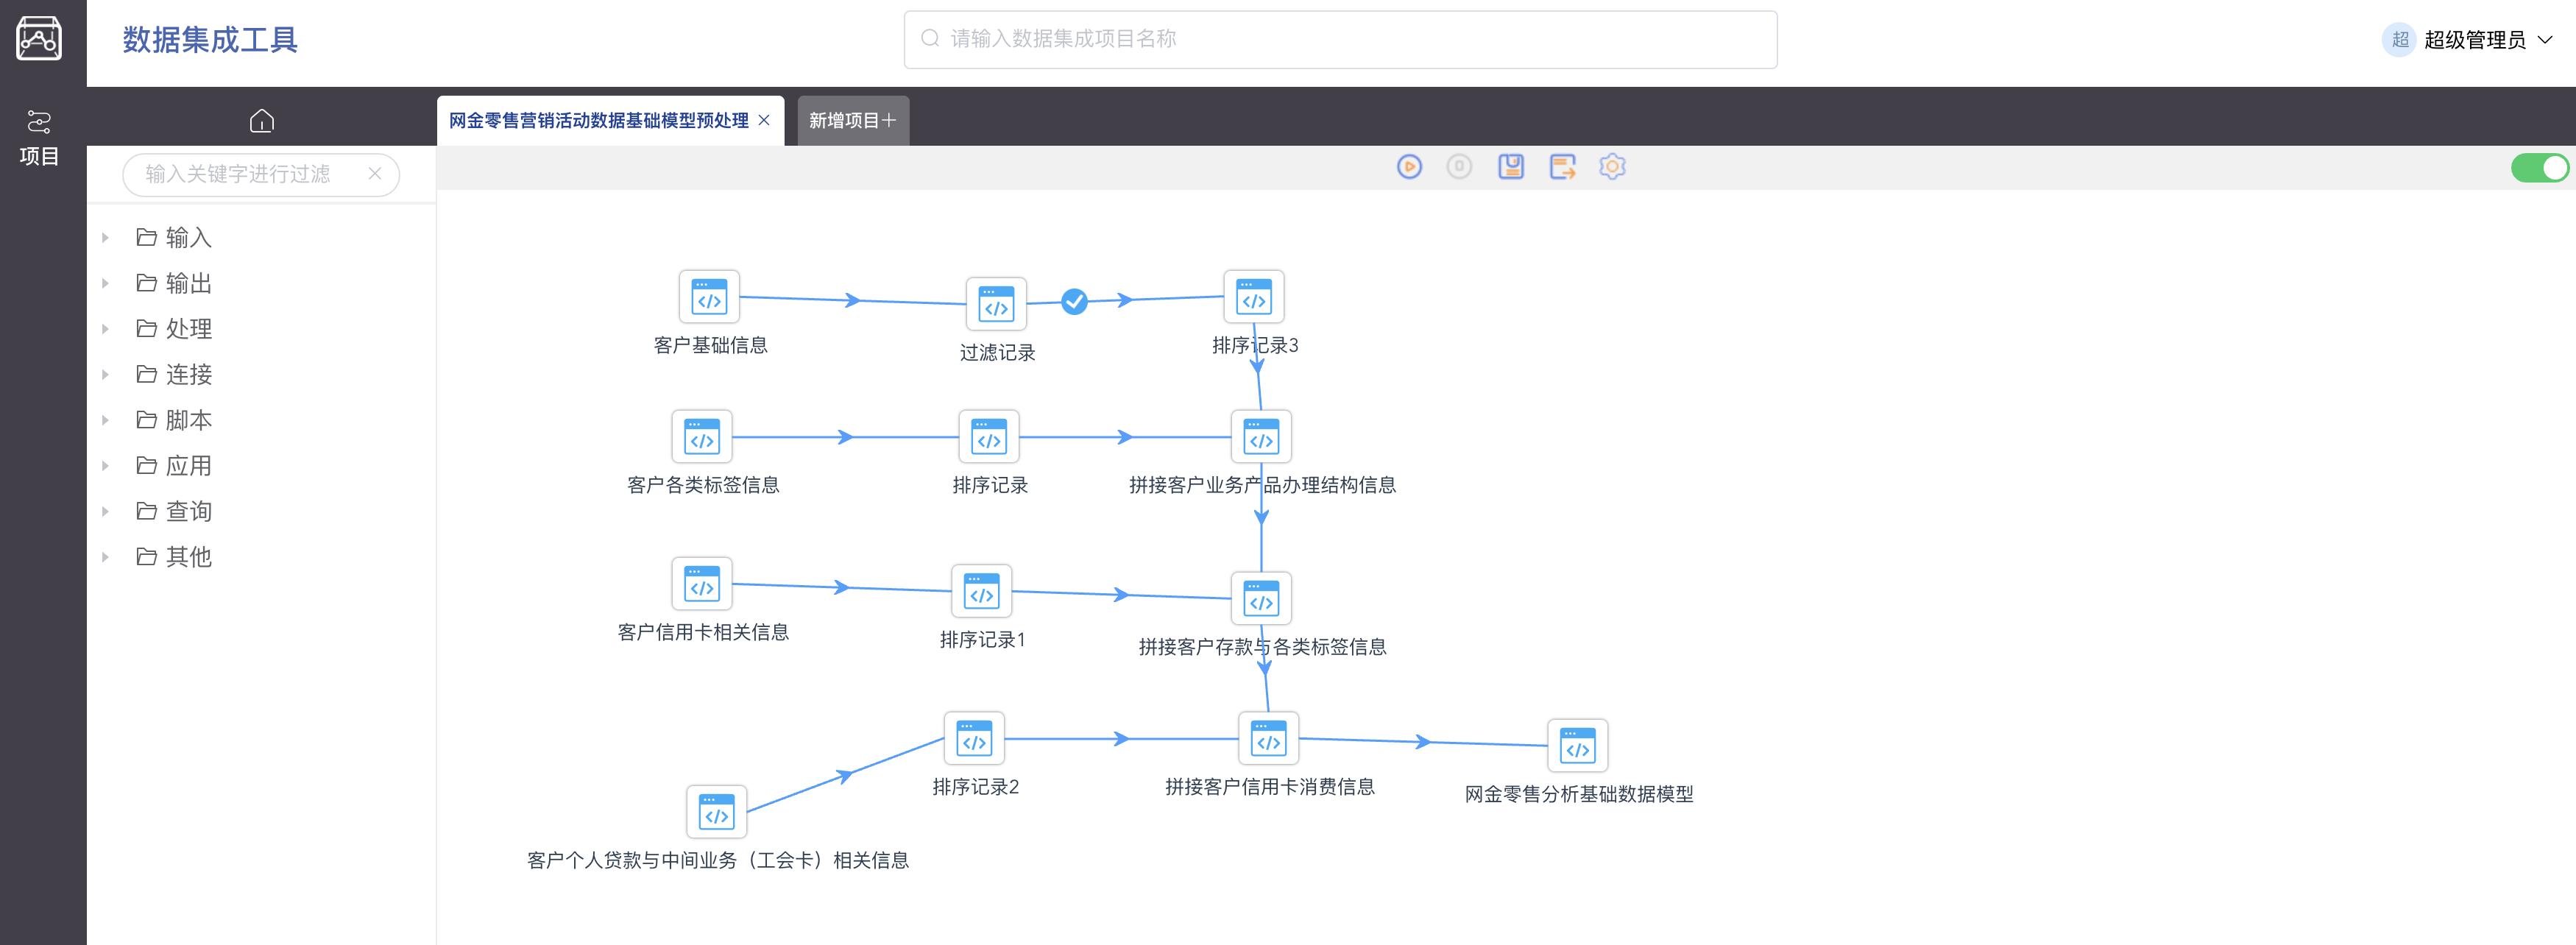Run the data integration flow
The height and width of the screenshot is (945, 2576).
pyautogui.click(x=1409, y=167)
